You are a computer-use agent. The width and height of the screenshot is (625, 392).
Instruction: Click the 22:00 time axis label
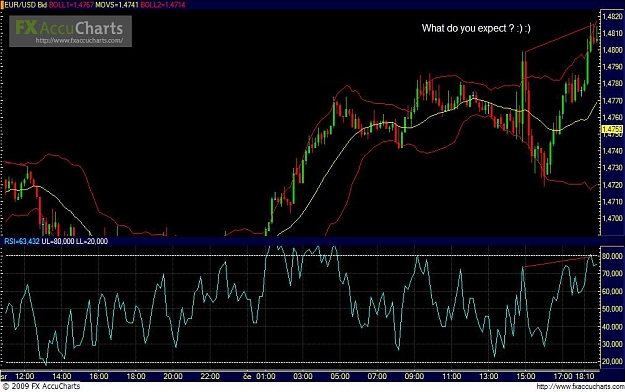(210, 376)
